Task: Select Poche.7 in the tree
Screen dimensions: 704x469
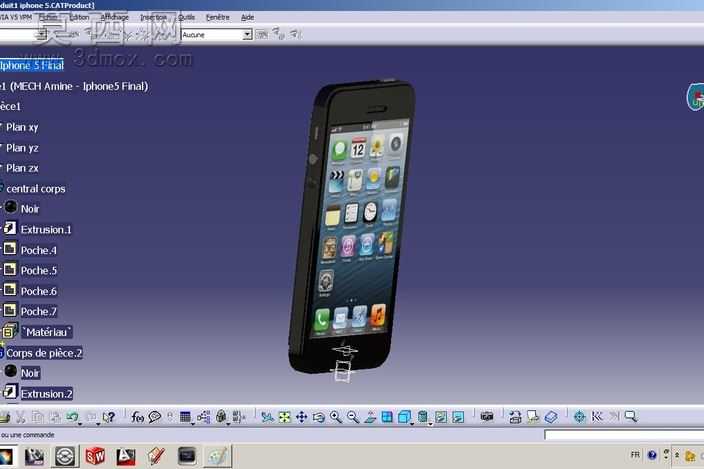Action: point(39,311)
